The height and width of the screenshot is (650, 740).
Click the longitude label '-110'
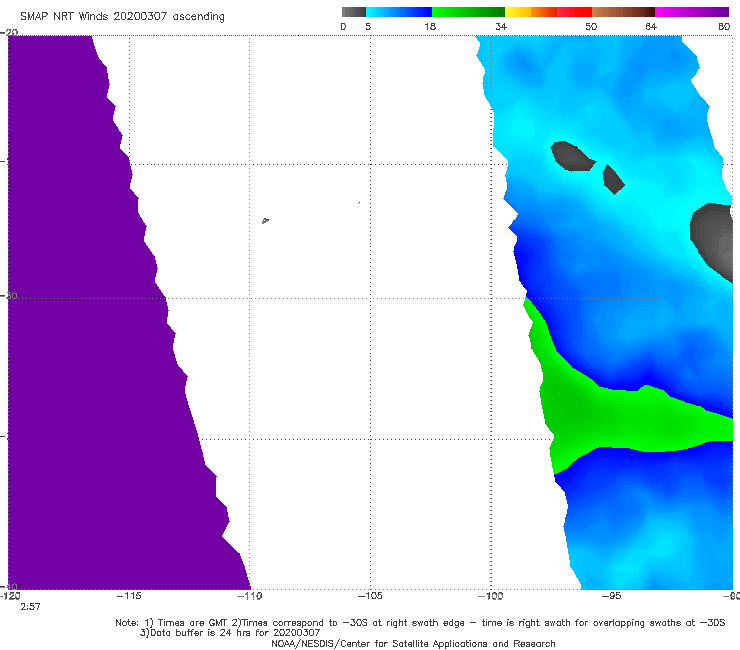tap(249, 596)
